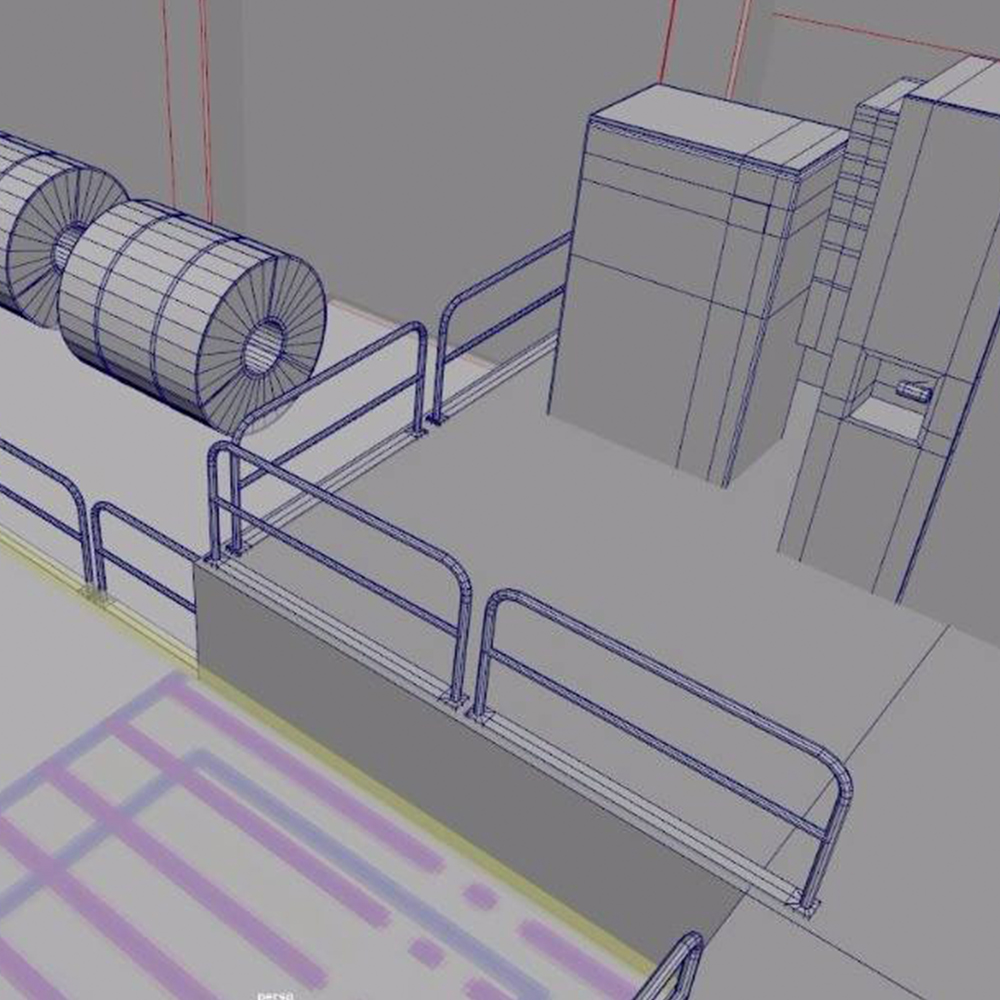Image resolution: width=1000 pixels, height=1000 pixels.
Task: Click the base plate of the longest handrail
Action: point(806,906)
